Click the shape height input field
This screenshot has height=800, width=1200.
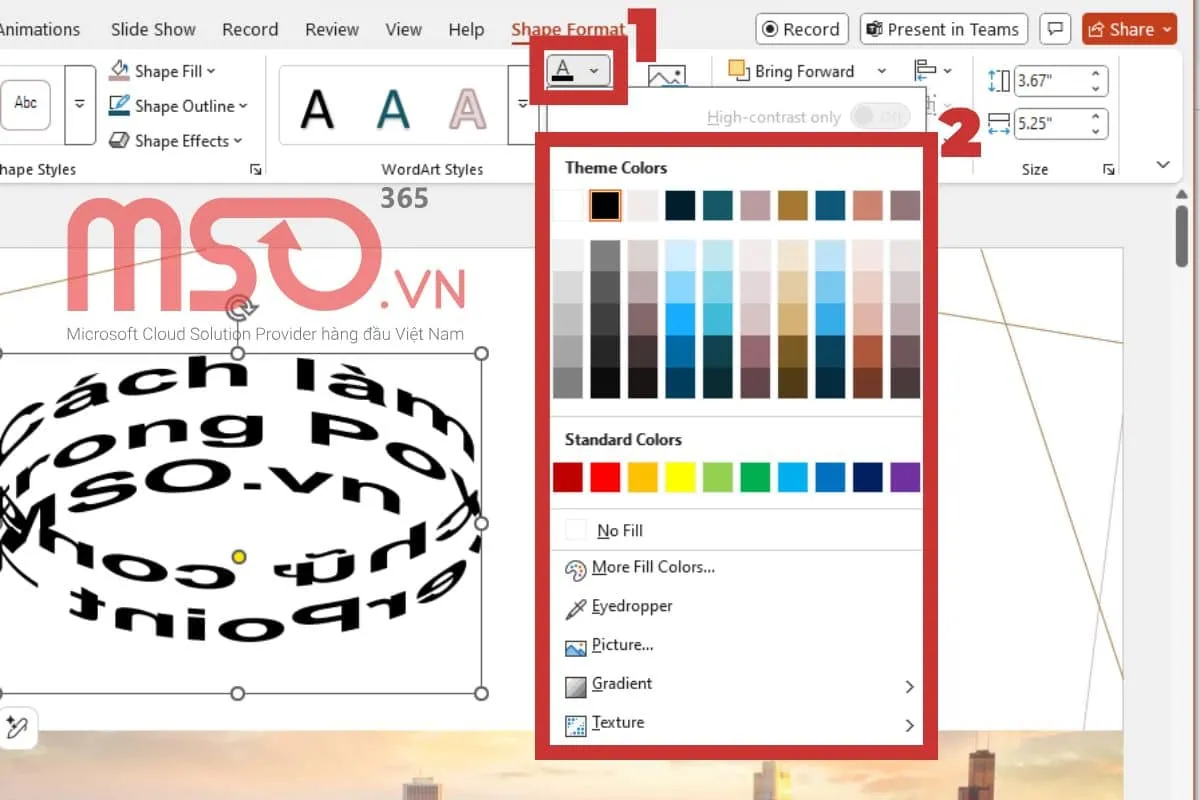tap(1050, 80)
